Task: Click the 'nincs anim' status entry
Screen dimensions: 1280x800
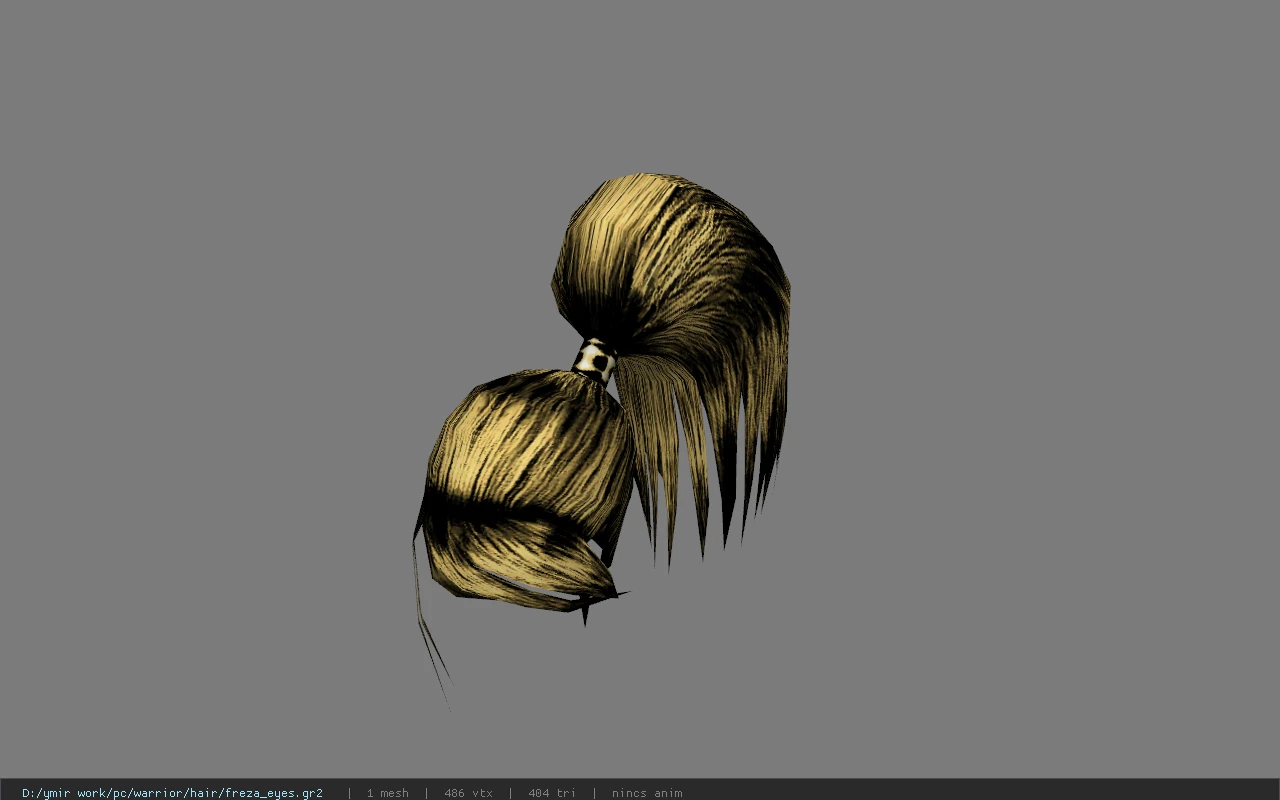Action: [647, 793]
